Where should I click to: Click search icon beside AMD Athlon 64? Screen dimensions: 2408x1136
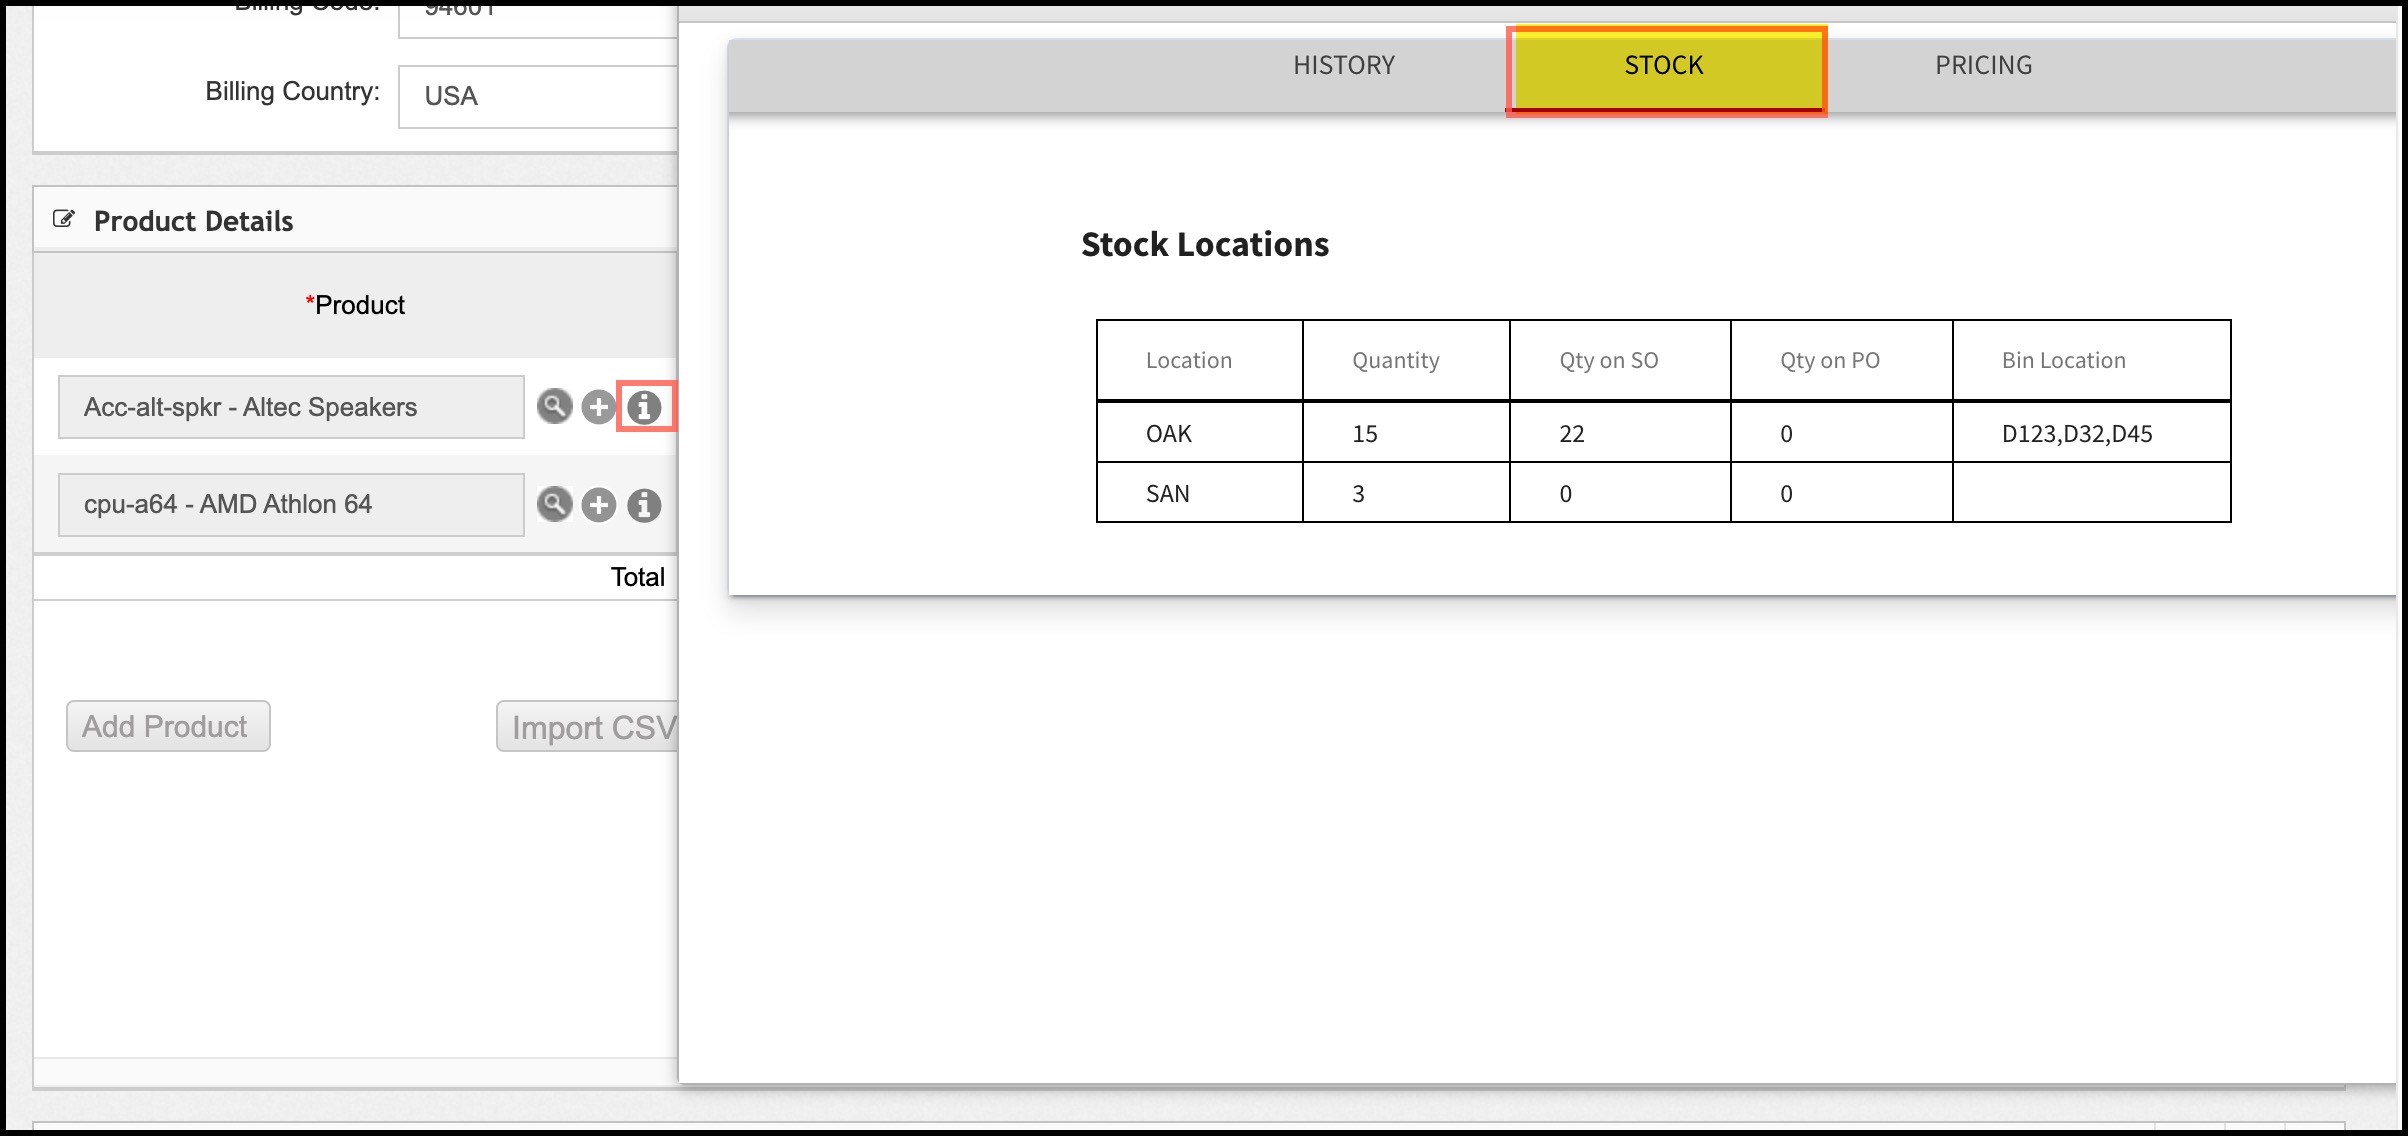click(554, 504)
